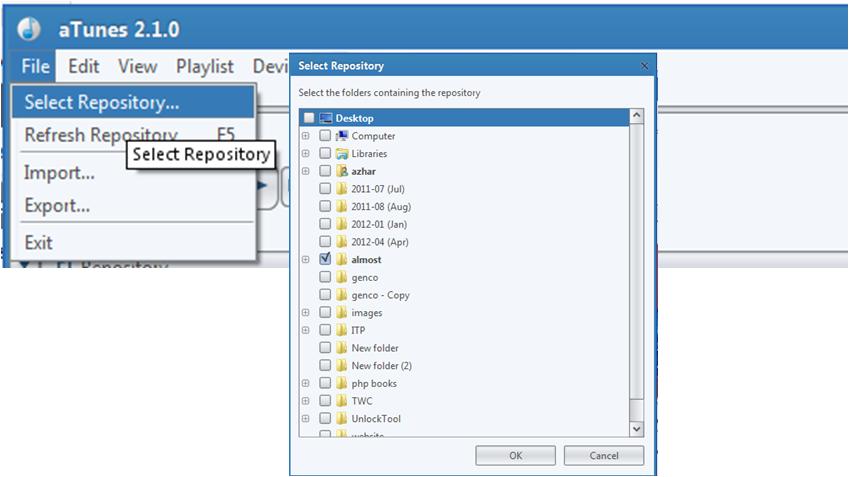
Task: Uncheck the almost folder checkbox
Action: (x=325, y=259)
